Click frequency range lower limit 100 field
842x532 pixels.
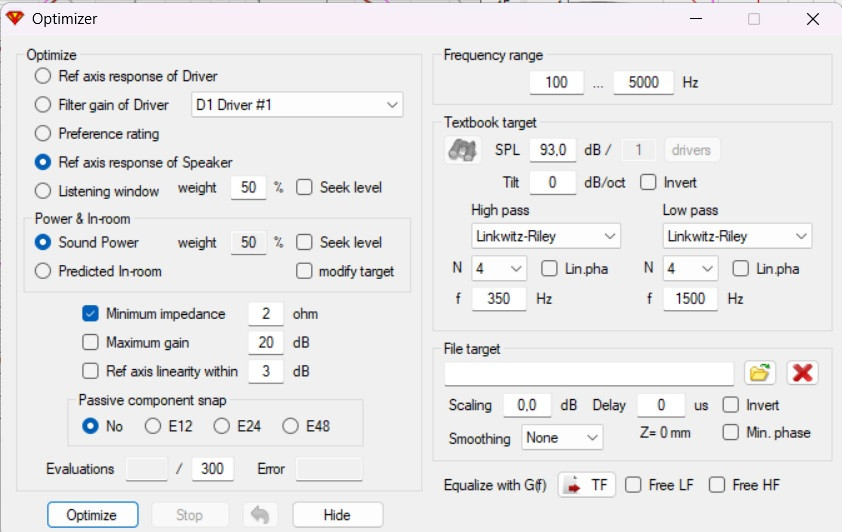[x=556, y=82]
